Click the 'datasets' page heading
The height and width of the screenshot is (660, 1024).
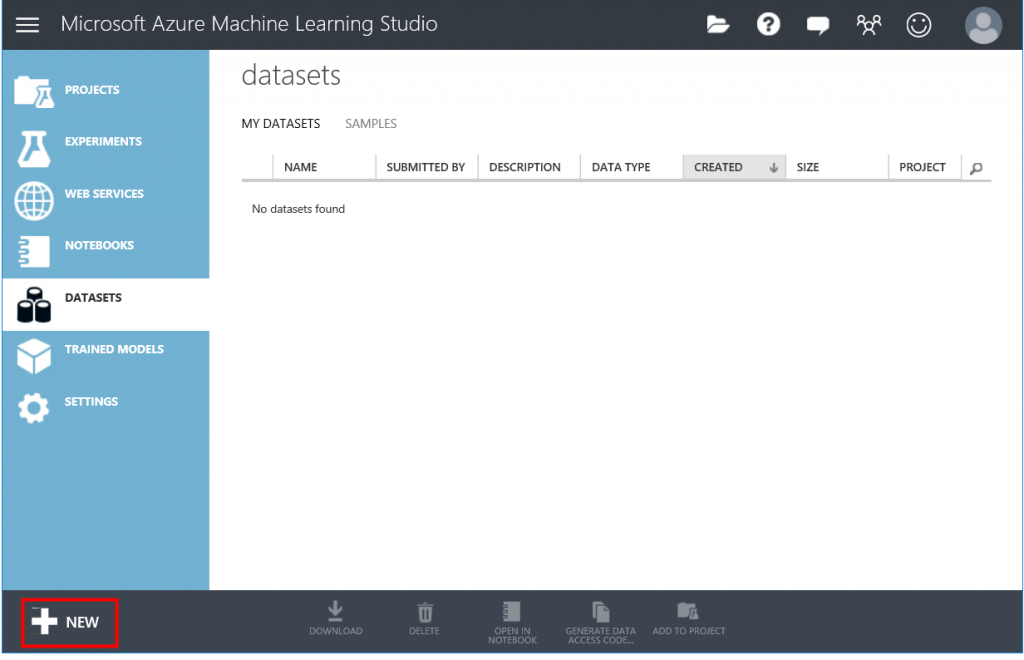[x=291, y=75]
